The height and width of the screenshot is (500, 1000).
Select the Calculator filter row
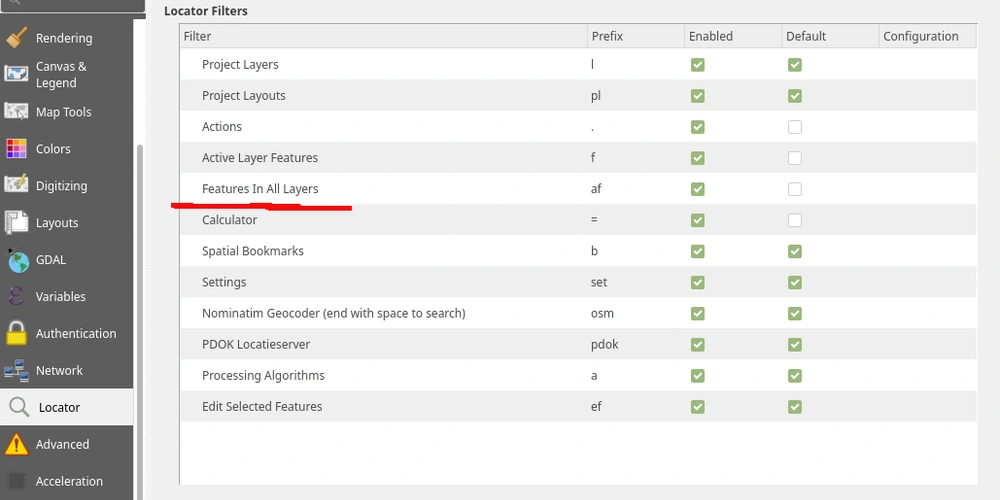[578, 220]
